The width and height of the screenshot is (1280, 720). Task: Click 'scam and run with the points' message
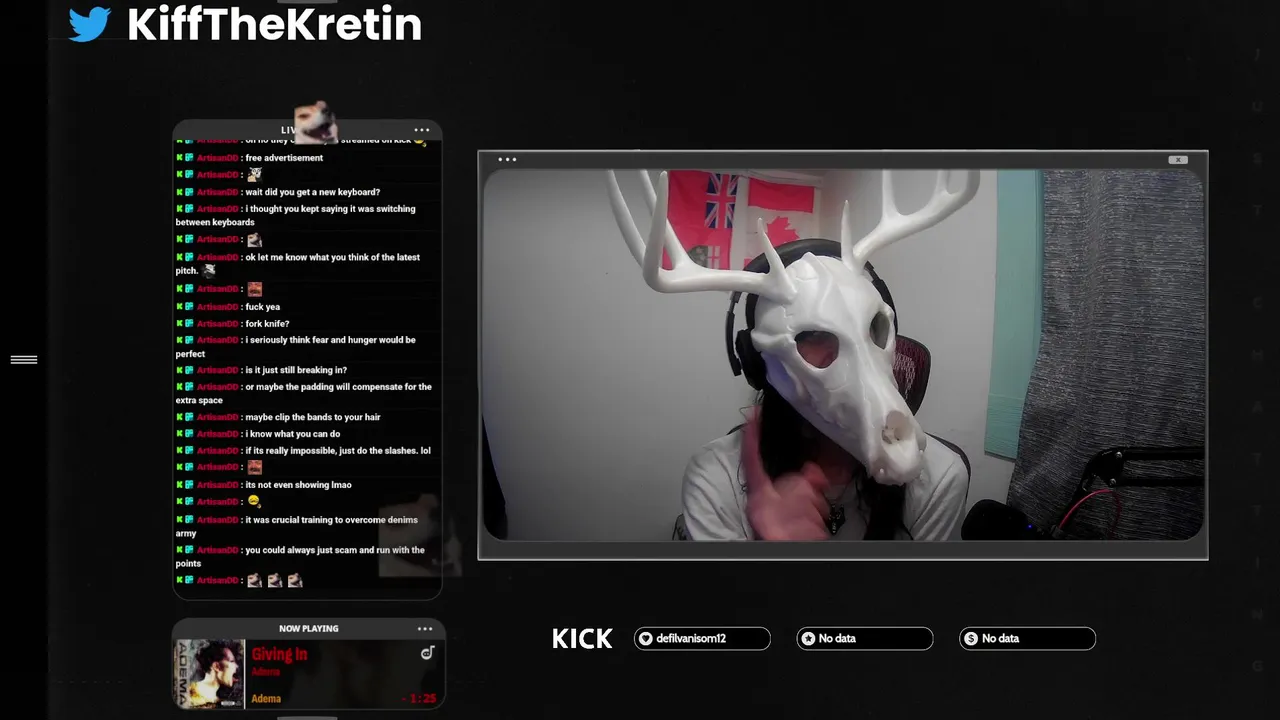(x=300, y=557)
